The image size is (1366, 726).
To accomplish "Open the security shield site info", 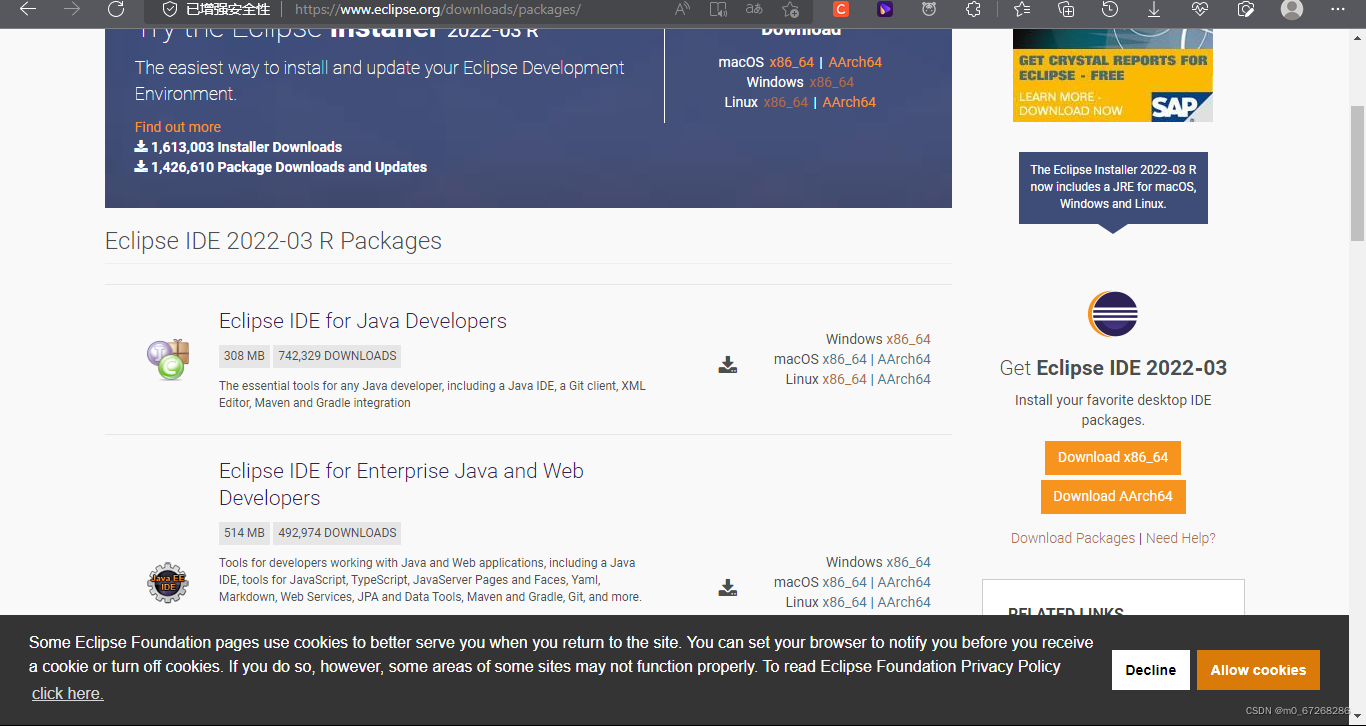I will tap(170, 9).
